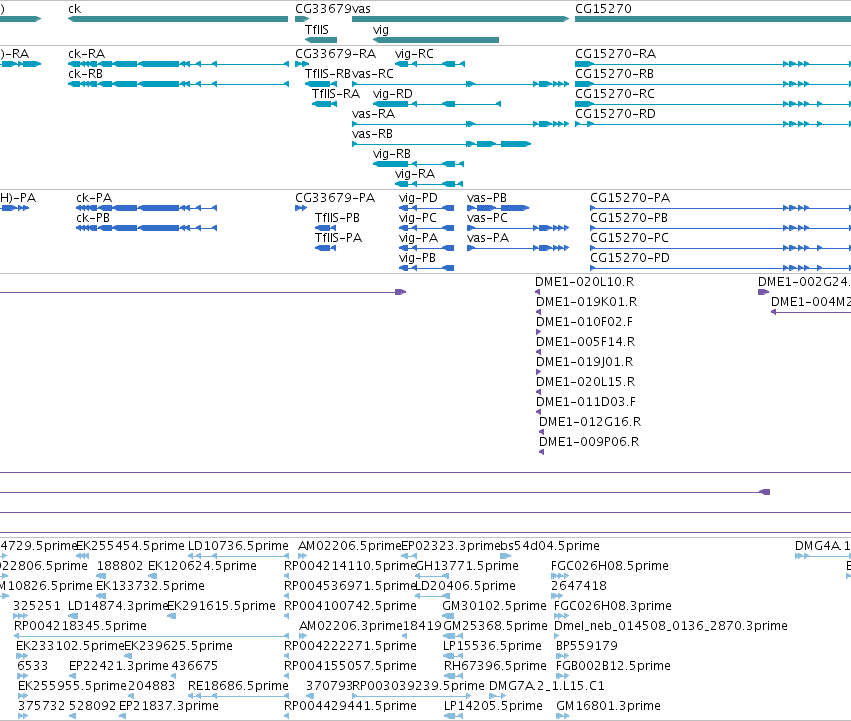The image size is (851, 721).
Task: Open EST EP02323.3prime
Action: click(x=450, y=546)
